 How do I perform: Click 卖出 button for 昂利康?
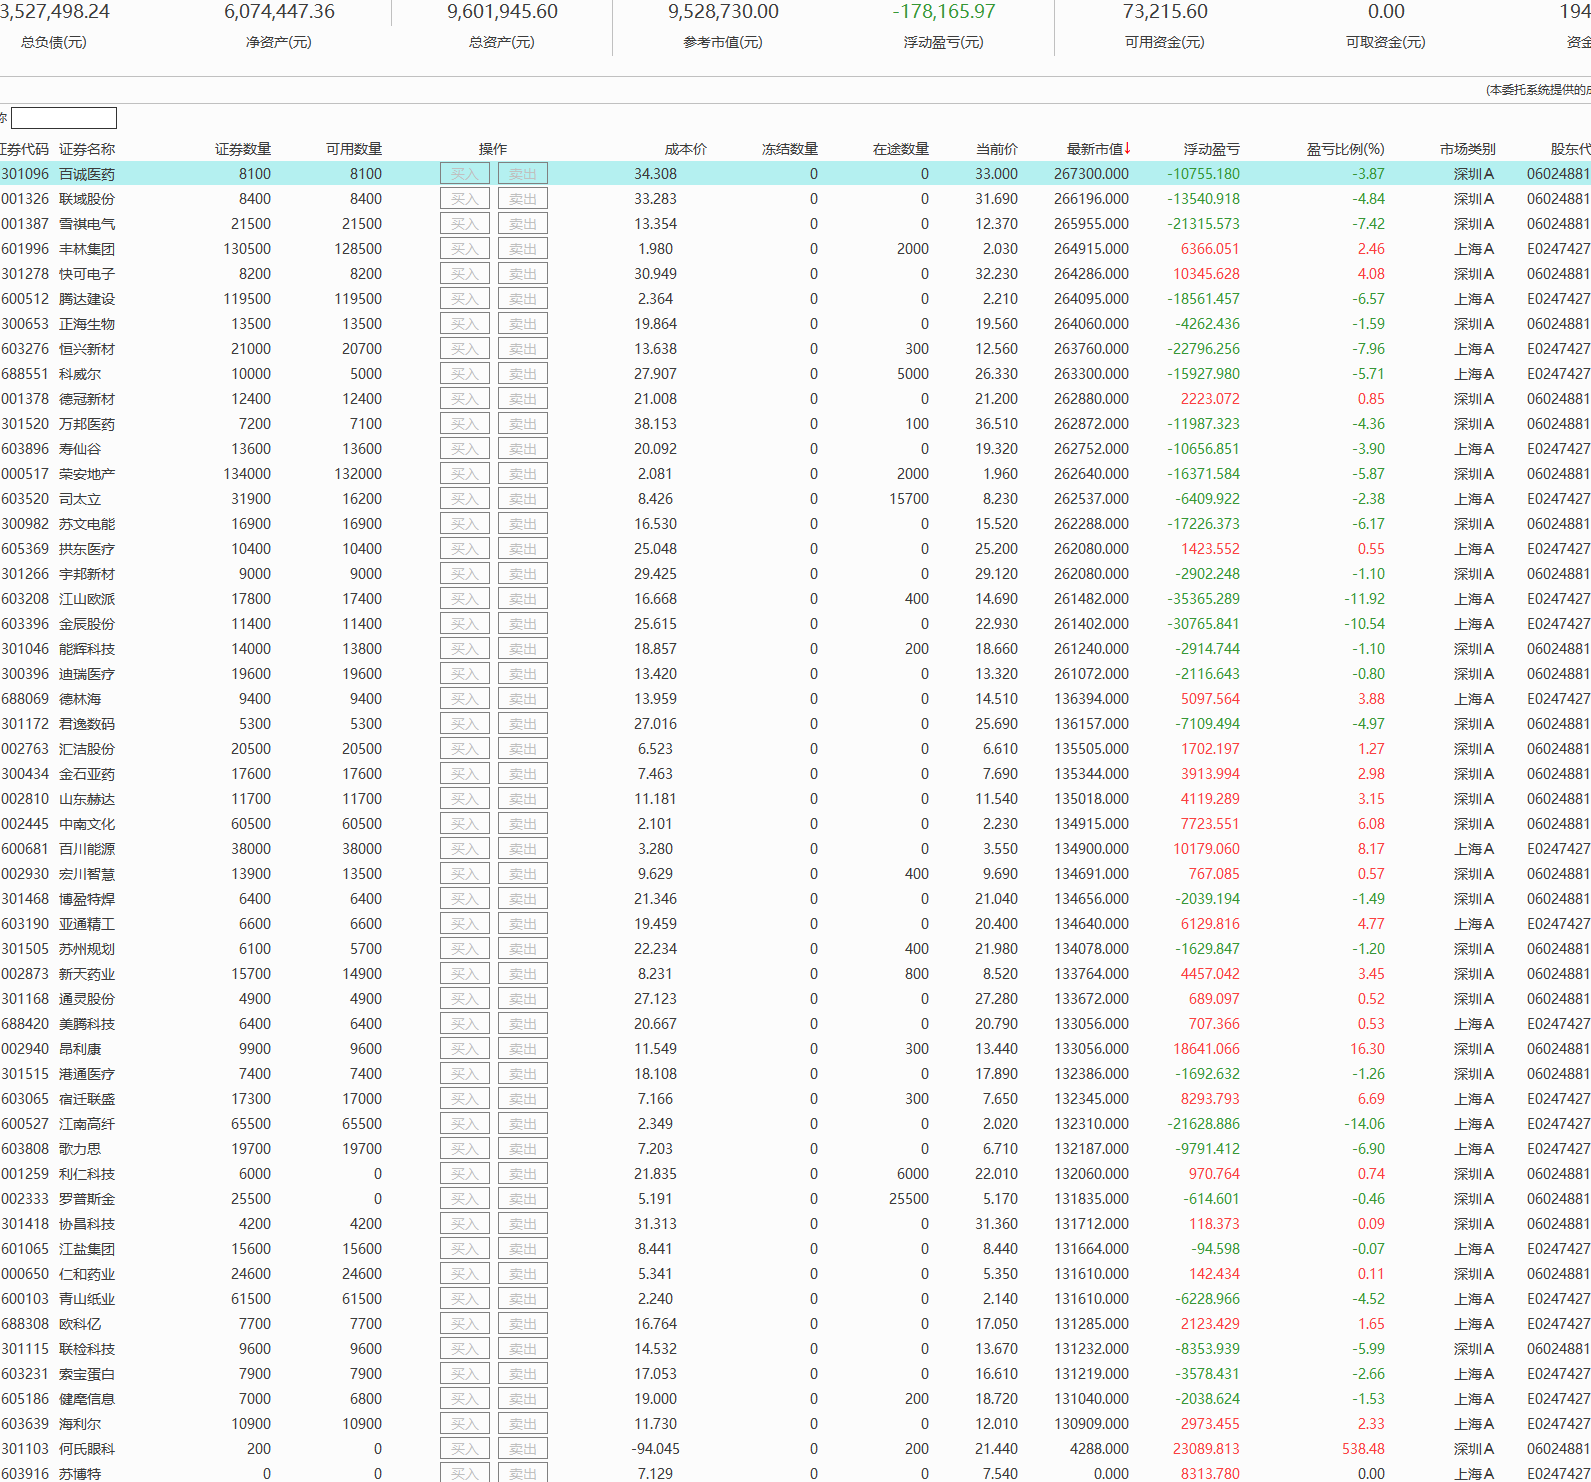coord(523,1049)
